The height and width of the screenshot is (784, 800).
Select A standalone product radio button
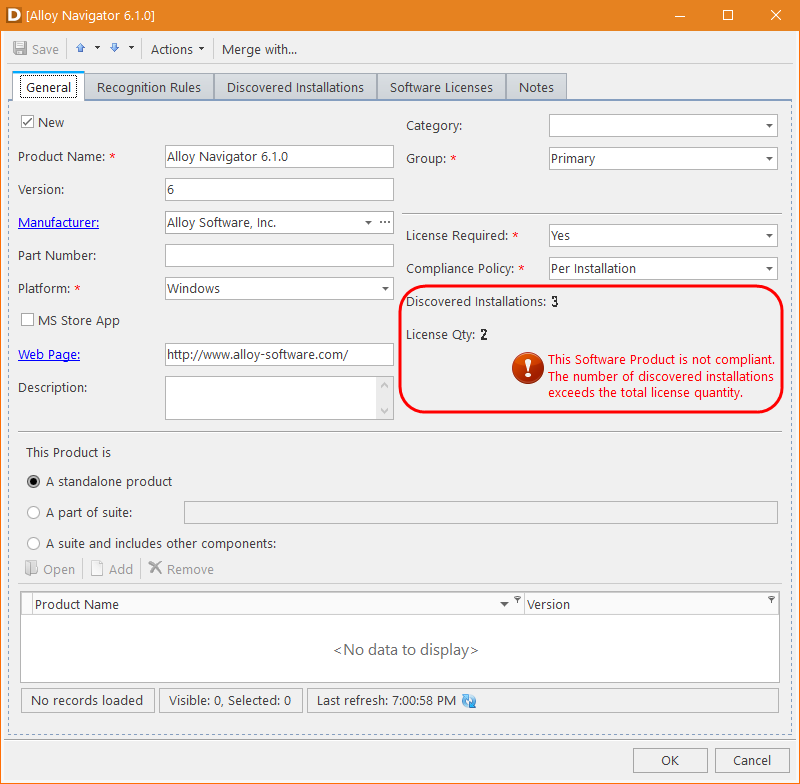[33, 482]
